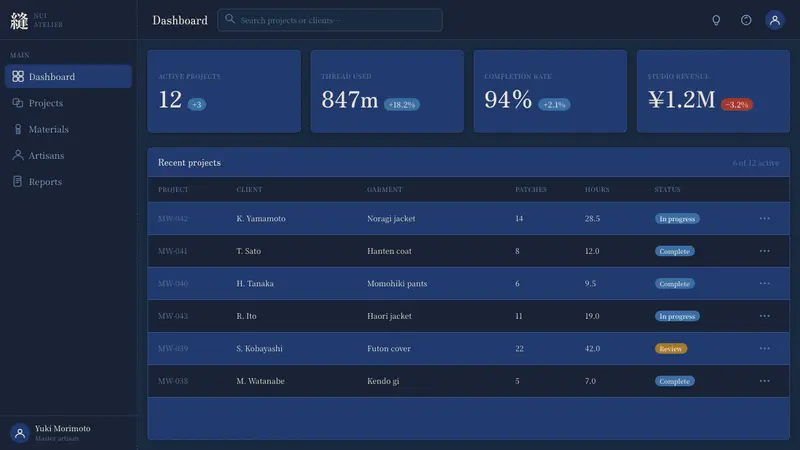Image resolution: width=800 pixels, height=450 pixels.
Task: Sort by the Project column header
Action: (x=173, y=189)
